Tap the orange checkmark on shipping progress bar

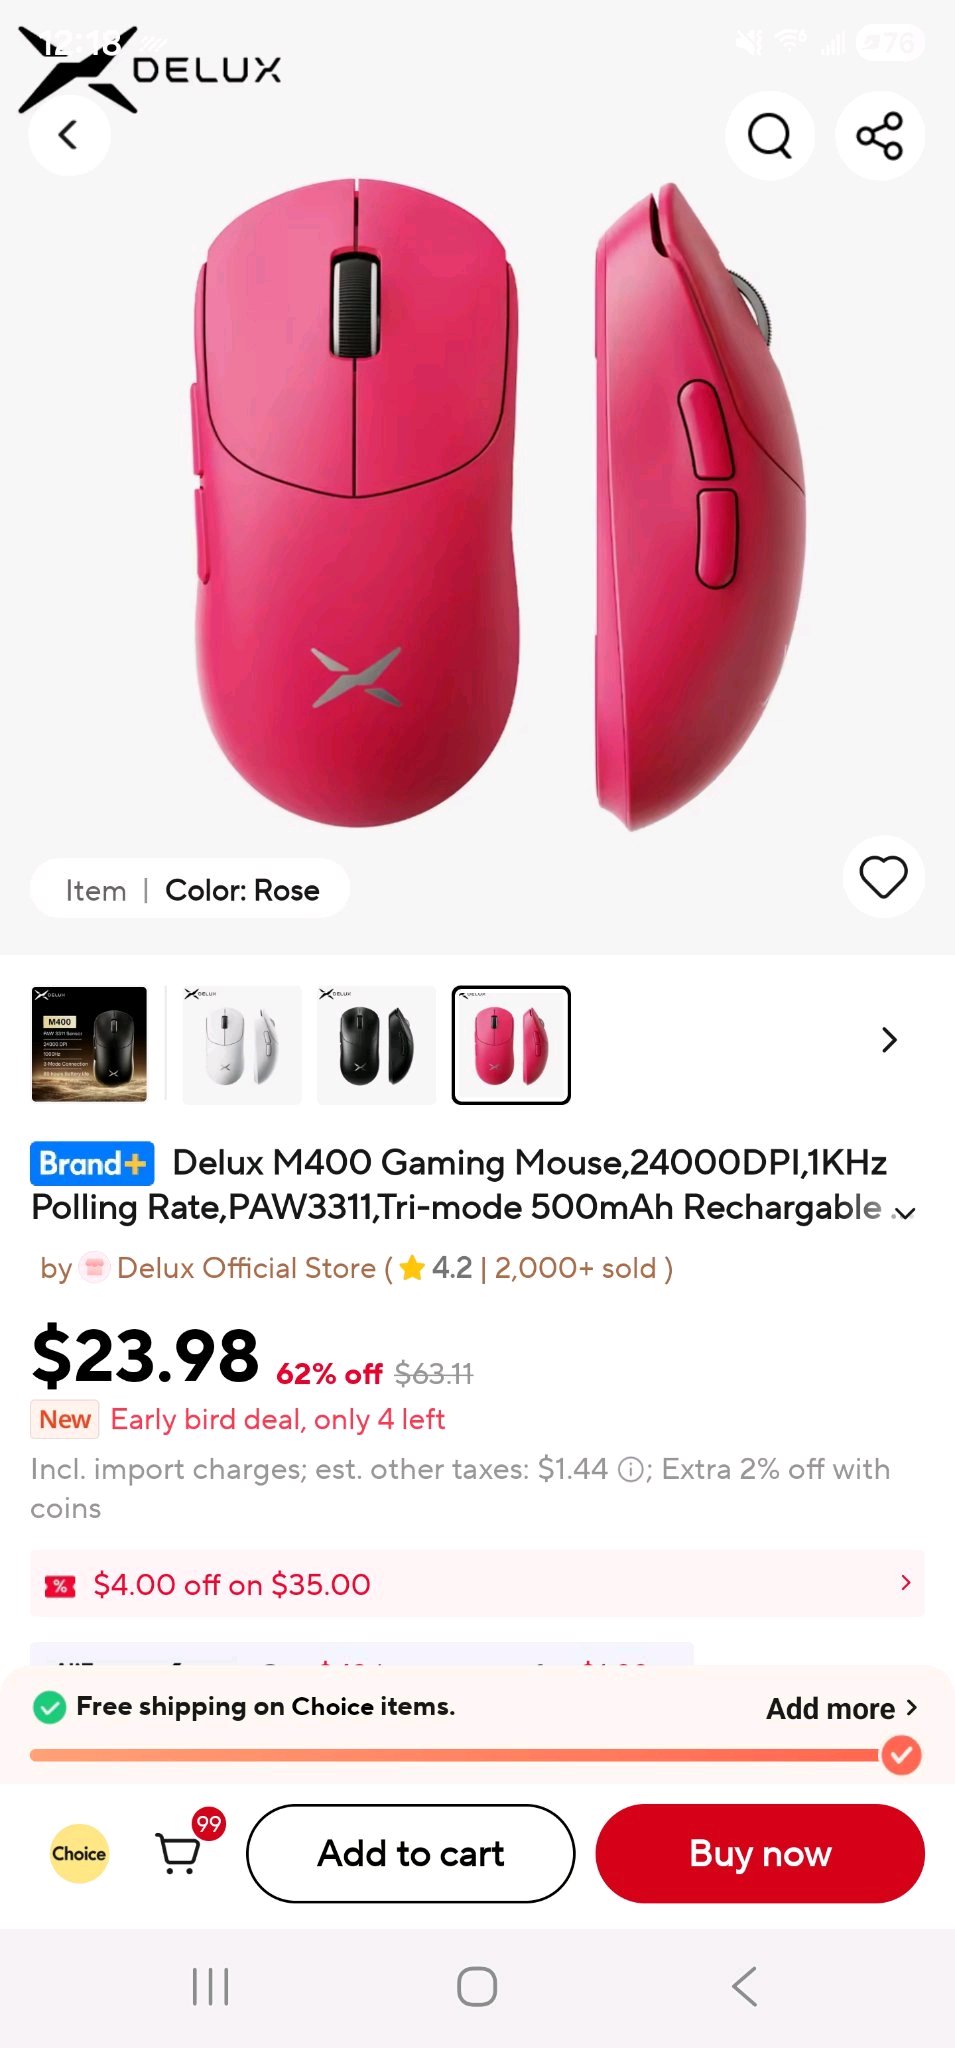point(901,1754)
